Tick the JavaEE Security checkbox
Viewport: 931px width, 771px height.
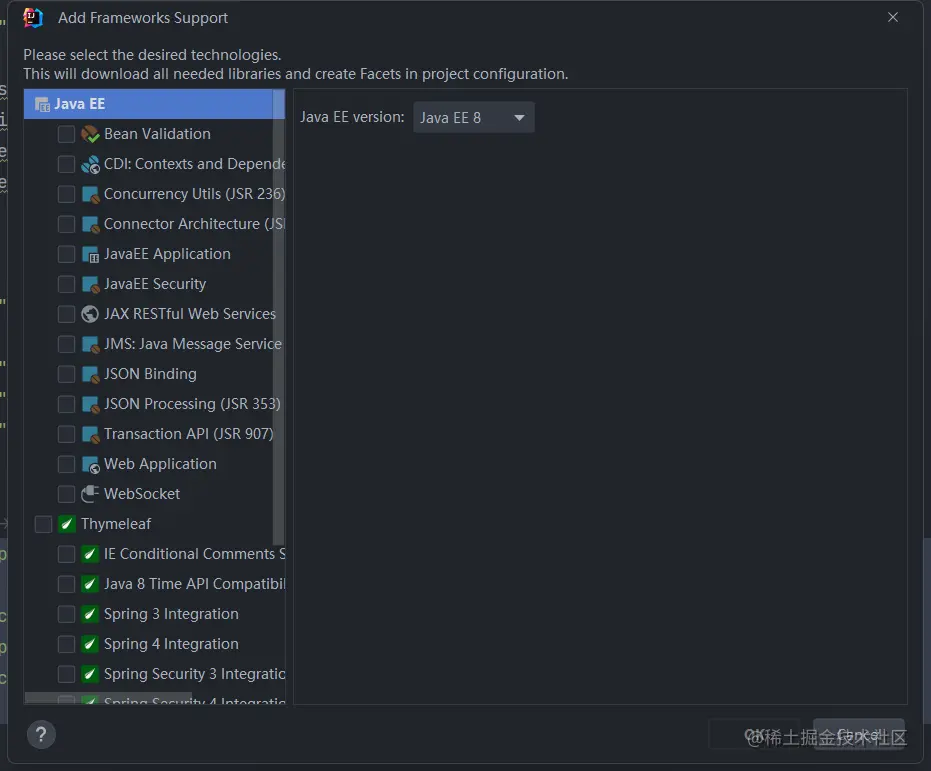click(66, 284)
